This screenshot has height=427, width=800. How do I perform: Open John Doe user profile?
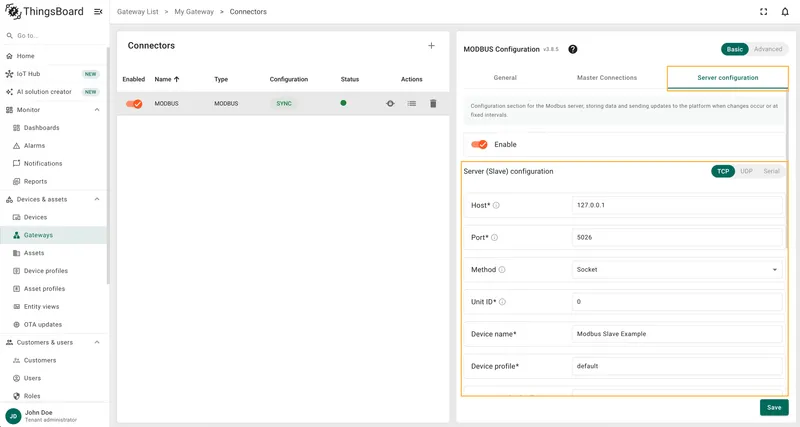pyautogui.click(x=54, y=416)
